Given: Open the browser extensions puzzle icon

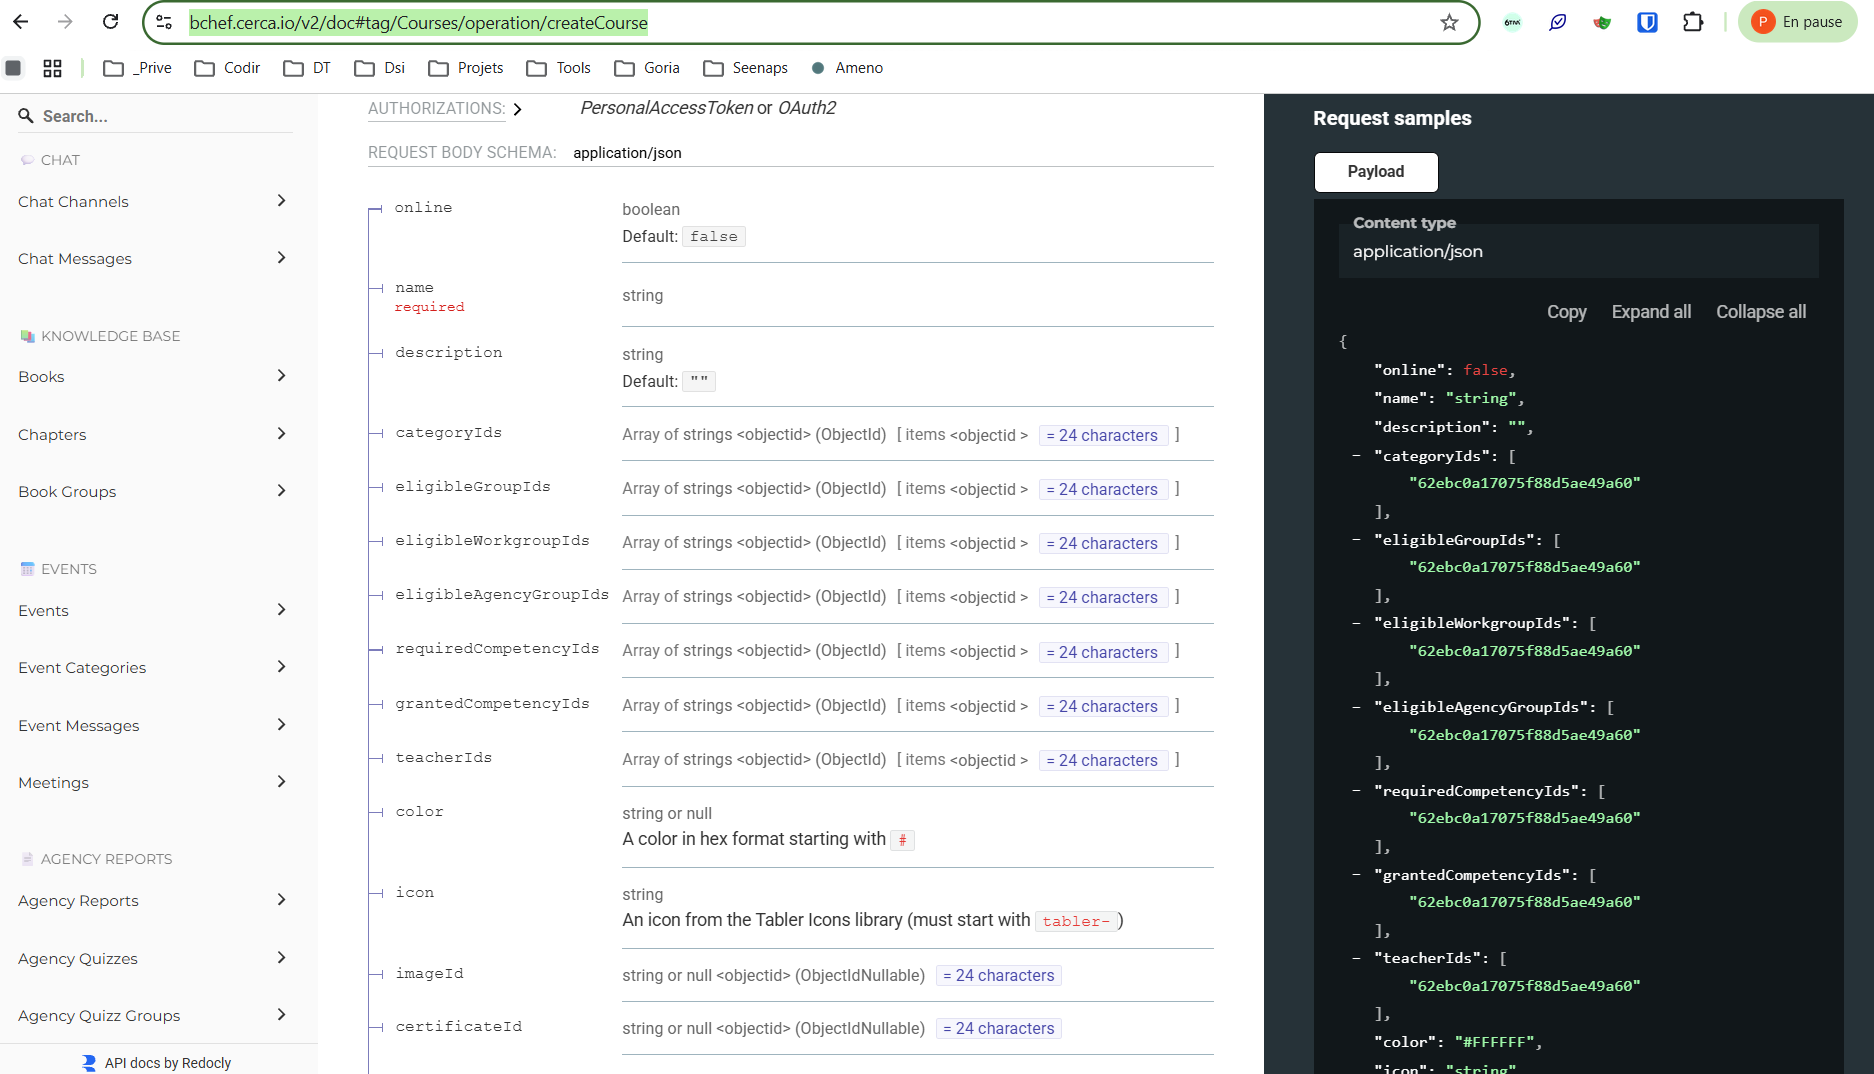Looking at the screenshot, I should pos(1693,22).
